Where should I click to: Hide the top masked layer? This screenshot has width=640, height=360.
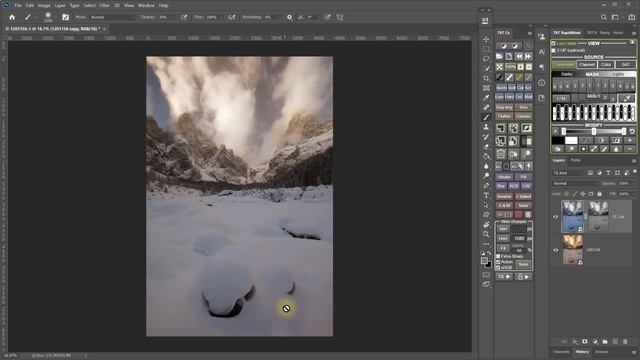[x=556, y=217]
